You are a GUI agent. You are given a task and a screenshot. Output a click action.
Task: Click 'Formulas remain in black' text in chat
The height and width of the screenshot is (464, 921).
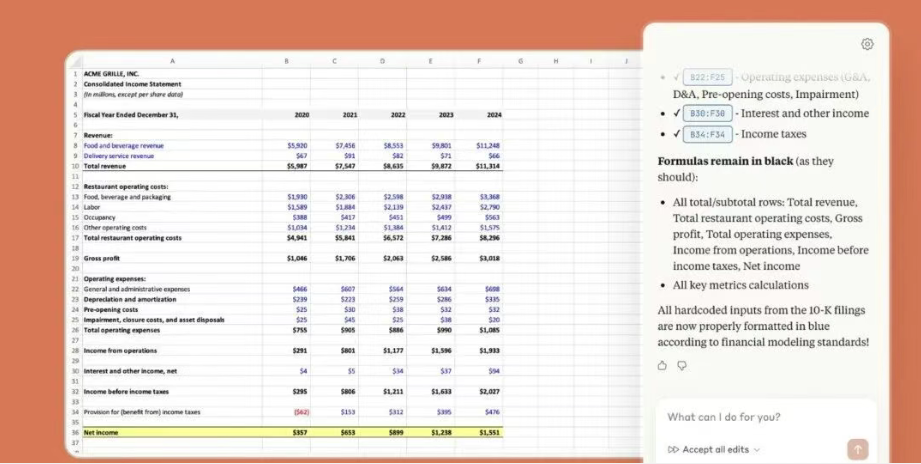click(x=725, y=161)
